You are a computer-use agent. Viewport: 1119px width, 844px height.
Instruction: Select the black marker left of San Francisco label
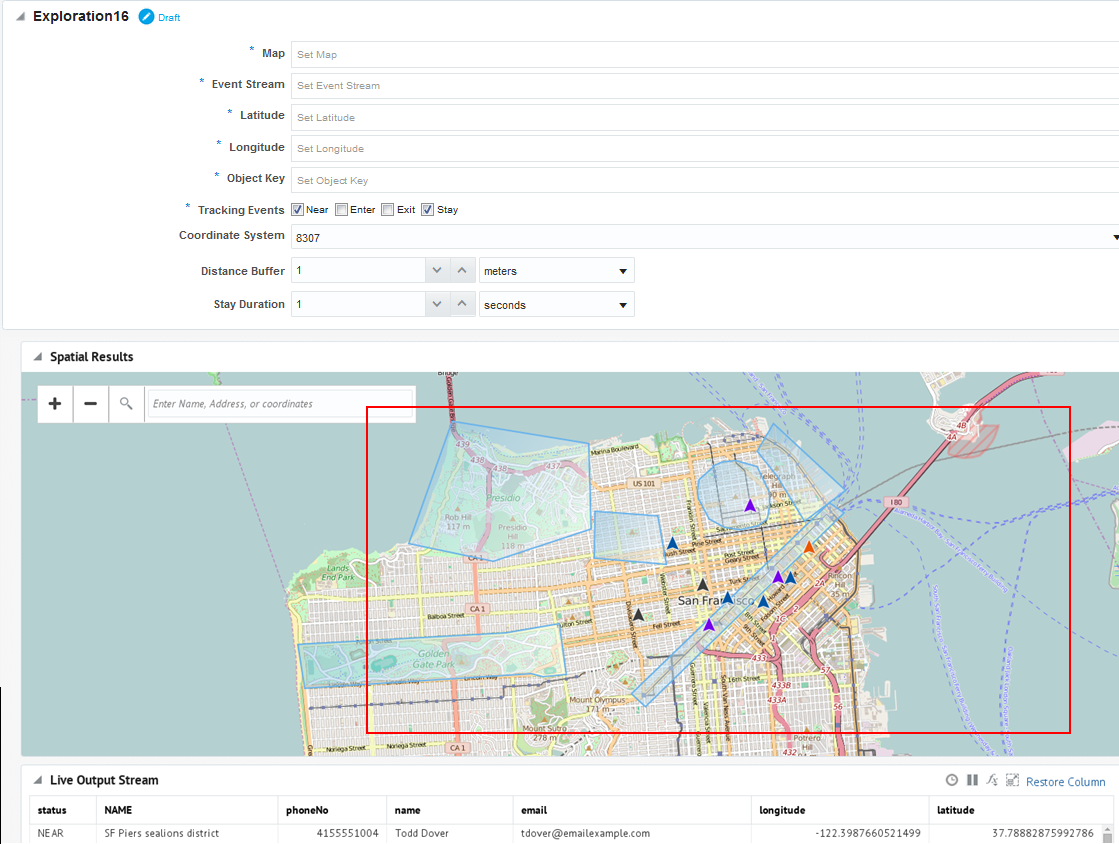703,586
